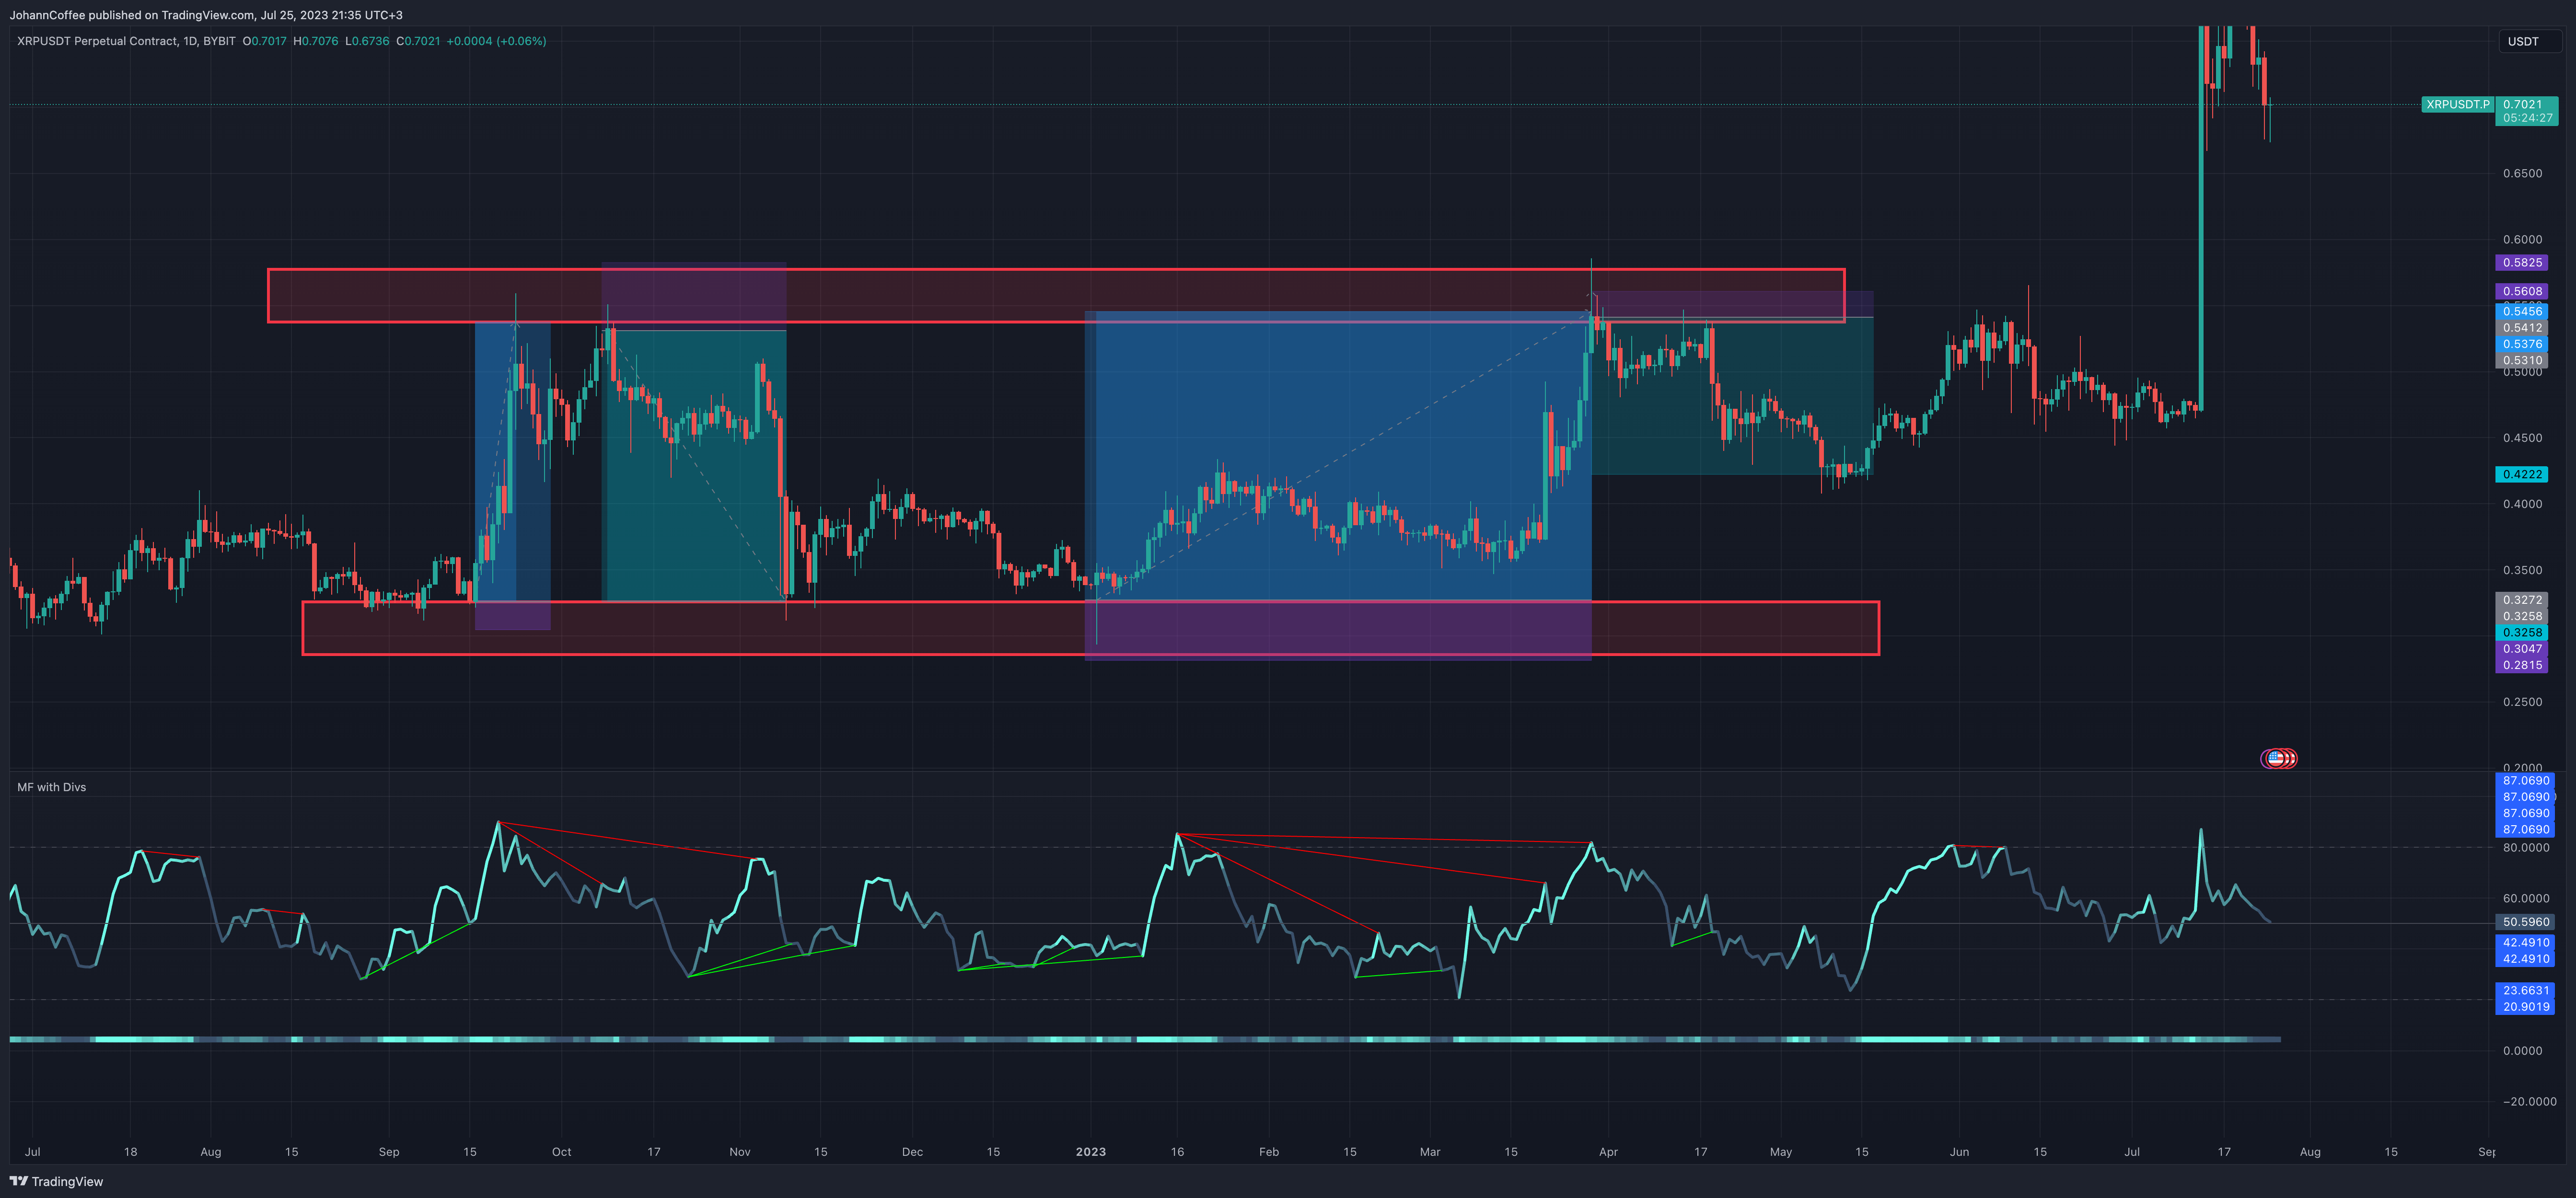This screenshot has width=2576, height=1198.
Task: Click the closing price value C0.7021 in legend
Action: (418, 41)
